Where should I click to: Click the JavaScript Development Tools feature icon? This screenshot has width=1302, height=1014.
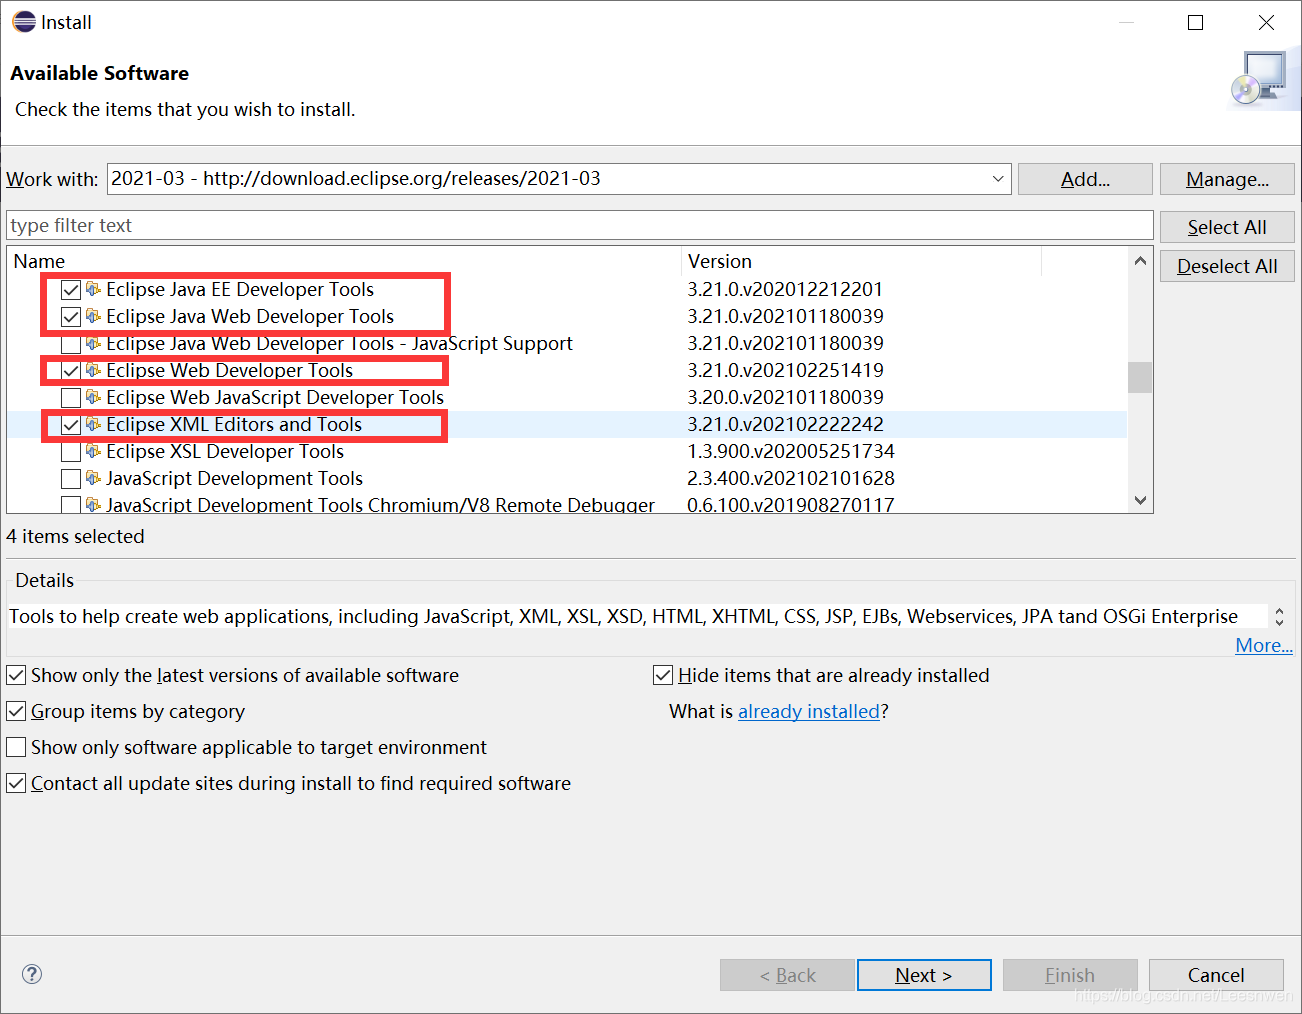[93, 478]
